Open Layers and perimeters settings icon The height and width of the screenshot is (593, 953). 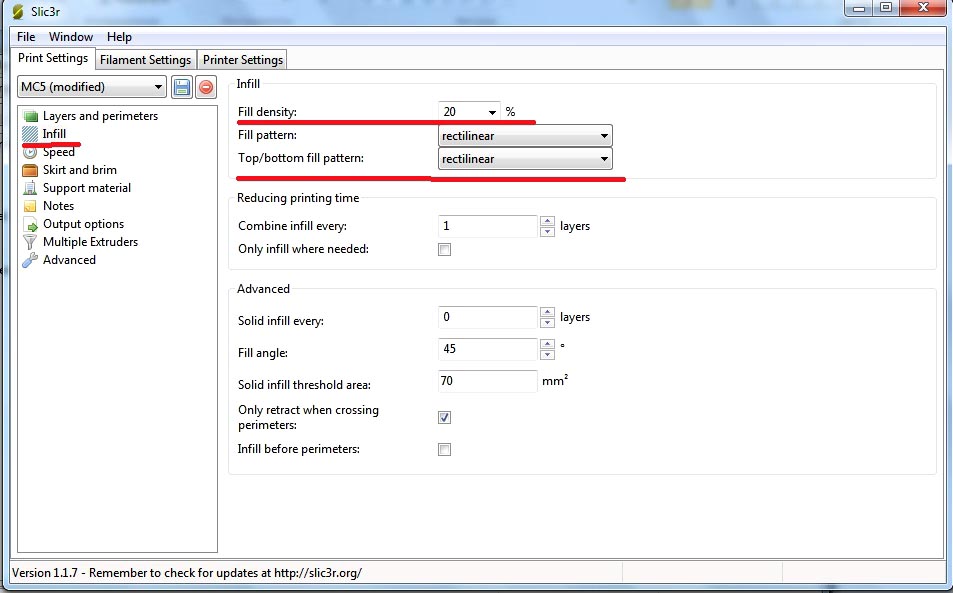click(30, 115)
